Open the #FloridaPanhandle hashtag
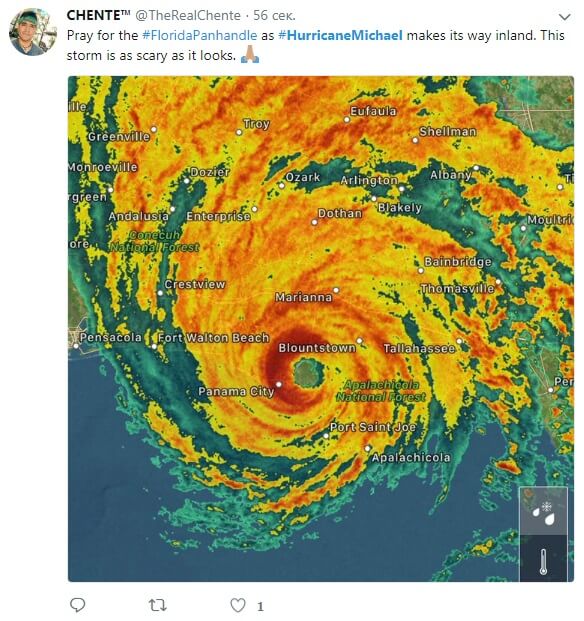 click(200, 35)
